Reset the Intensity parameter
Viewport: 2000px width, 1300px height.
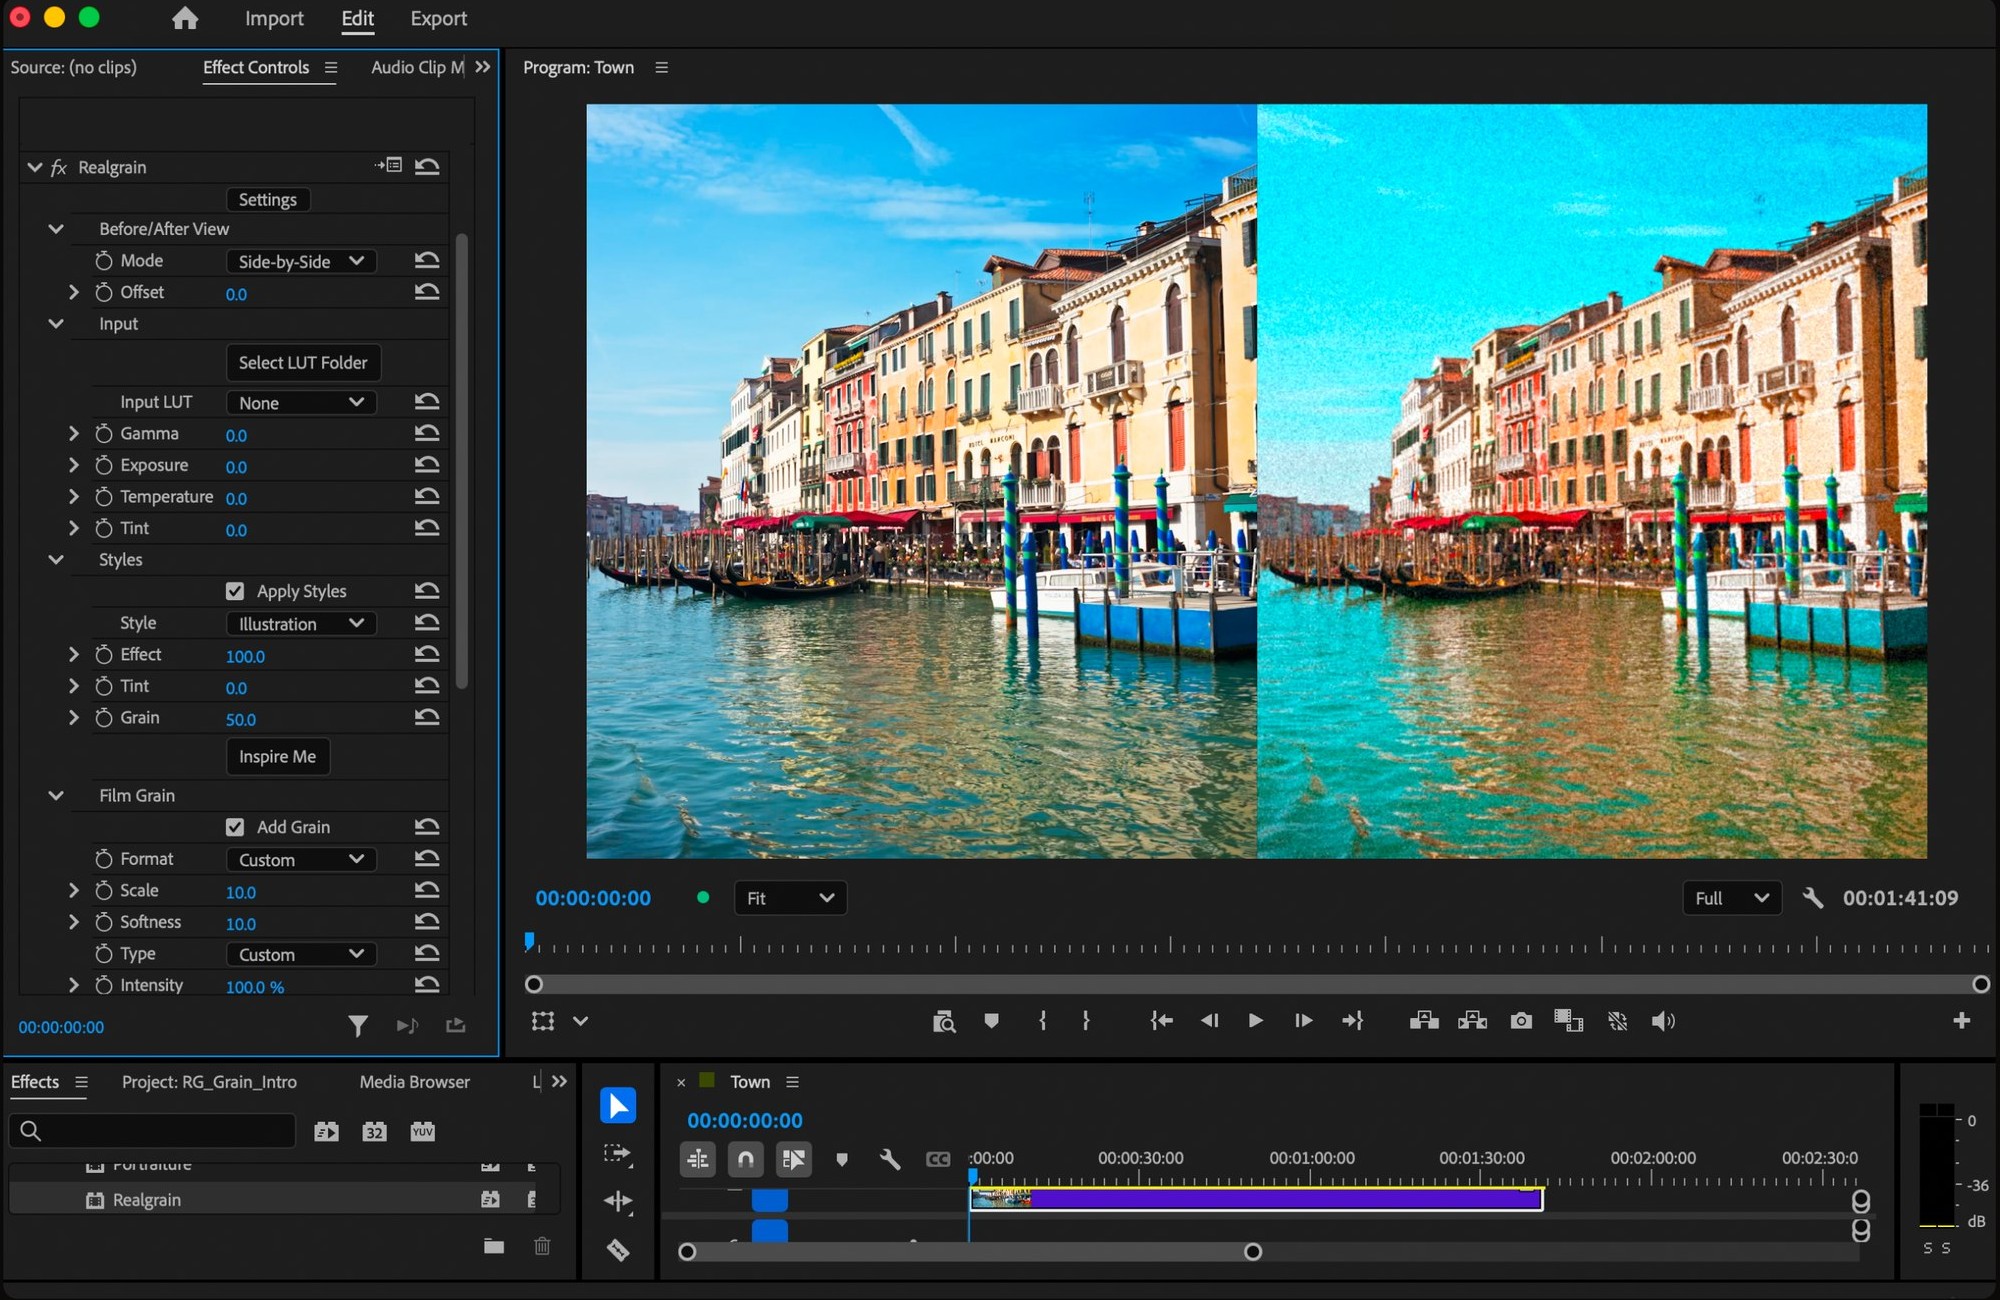427,985
